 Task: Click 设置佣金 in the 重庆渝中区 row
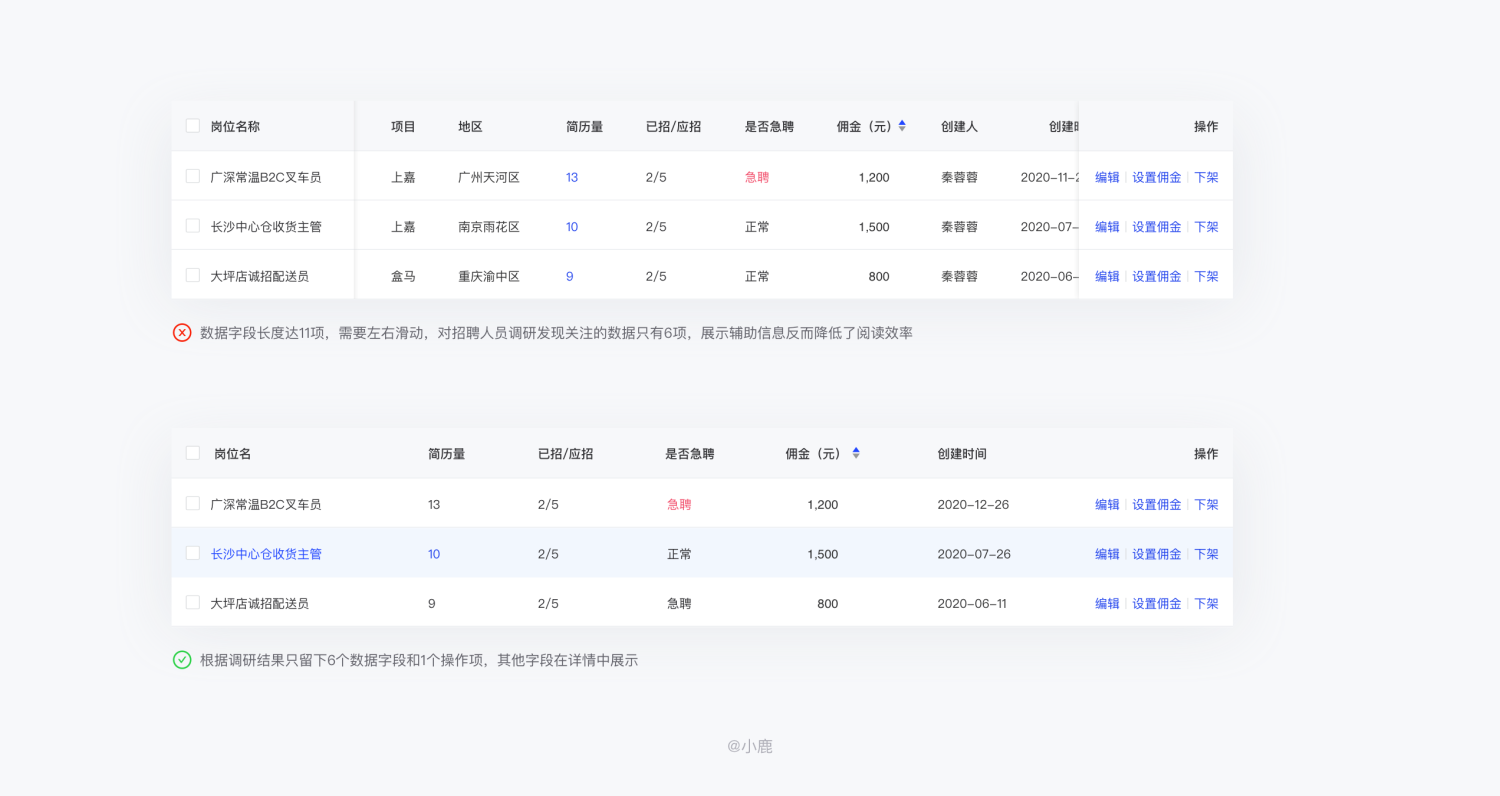[x=1157, y=276]
